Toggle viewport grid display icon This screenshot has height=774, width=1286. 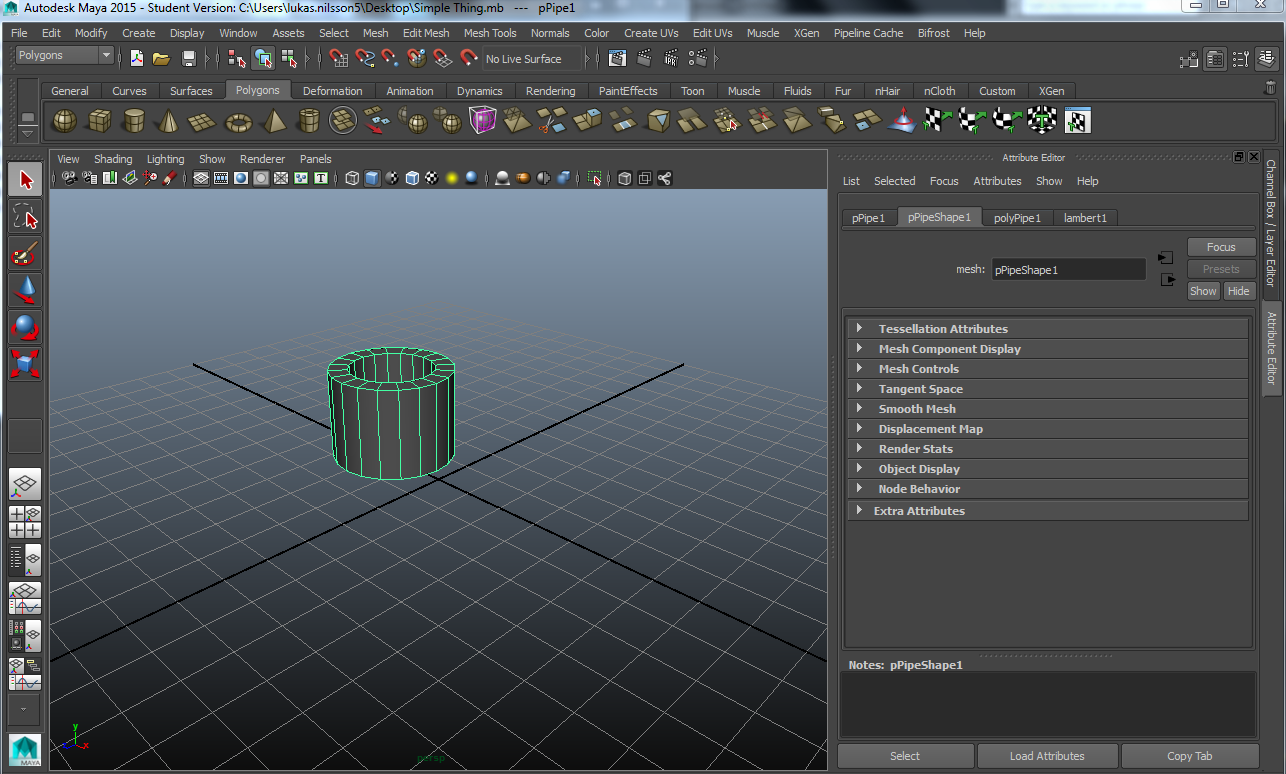pos(201,178)
